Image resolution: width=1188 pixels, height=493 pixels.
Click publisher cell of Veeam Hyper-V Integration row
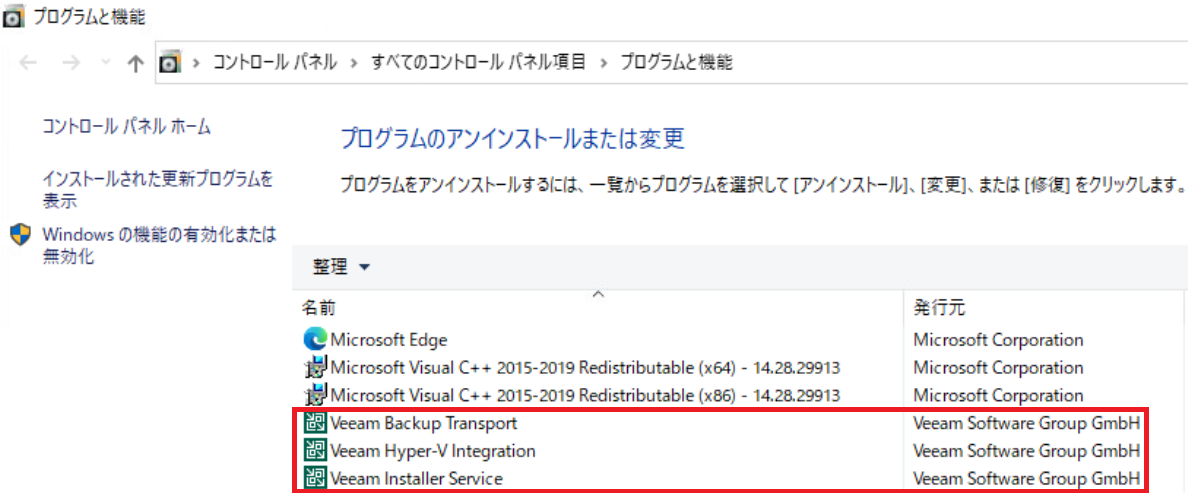(1027, 451)
